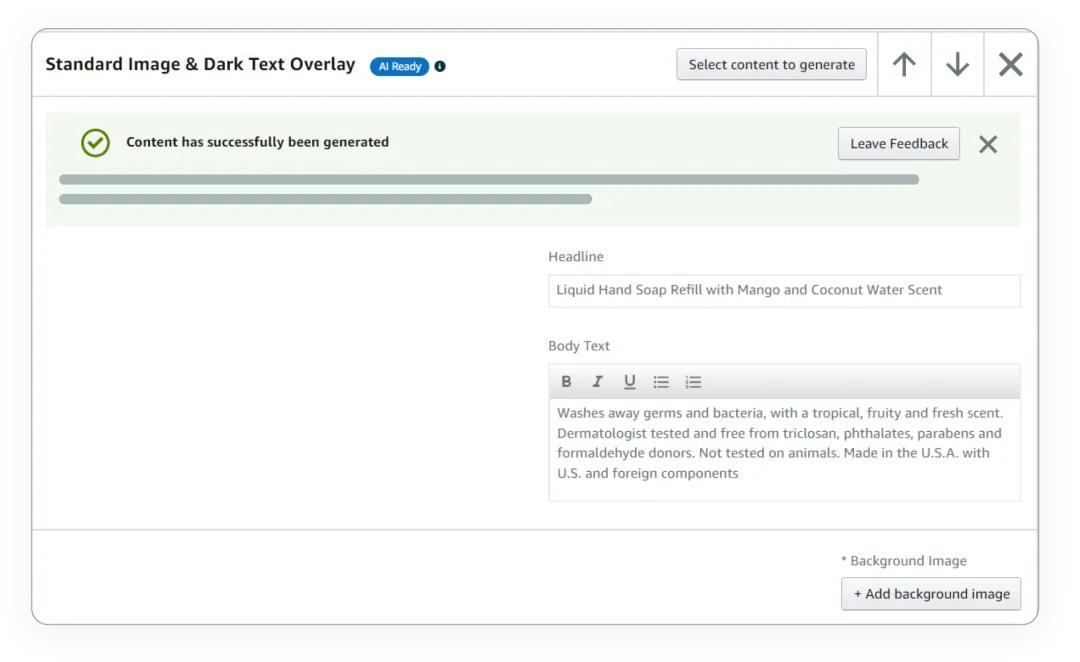This screenshot has height=662, width=1080.
Task: Toggle bold formatting in Body Text
Action: [x=566, y=382]
